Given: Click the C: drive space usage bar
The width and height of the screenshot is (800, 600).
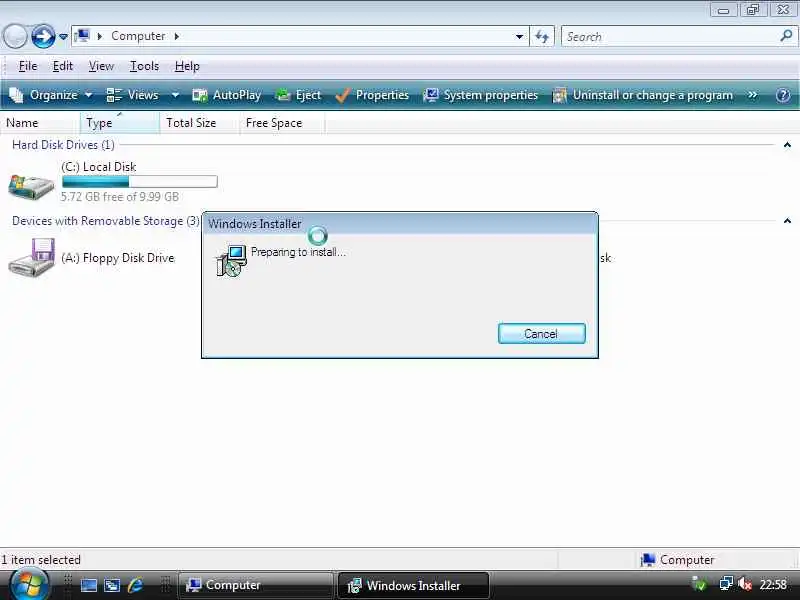Looking at the screenshot, I should 139,182.
